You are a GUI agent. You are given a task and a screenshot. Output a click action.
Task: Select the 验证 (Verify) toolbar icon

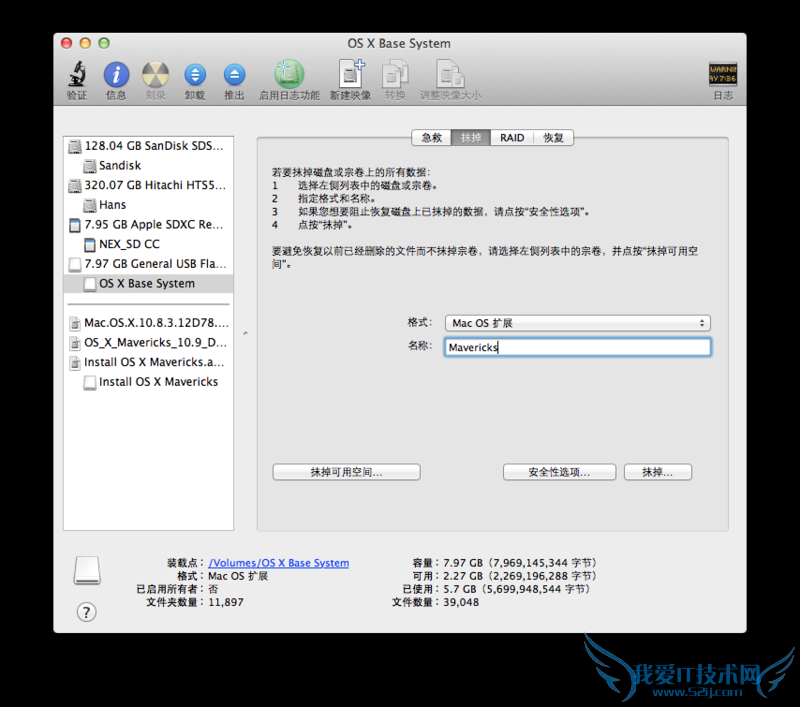(76, 75)
